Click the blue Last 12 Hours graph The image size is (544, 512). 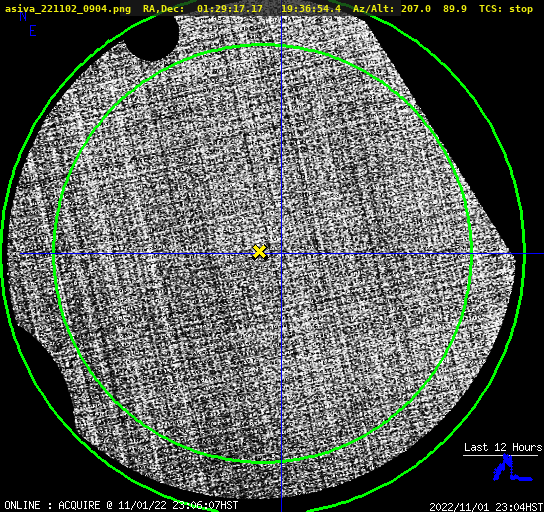[512, 468]
